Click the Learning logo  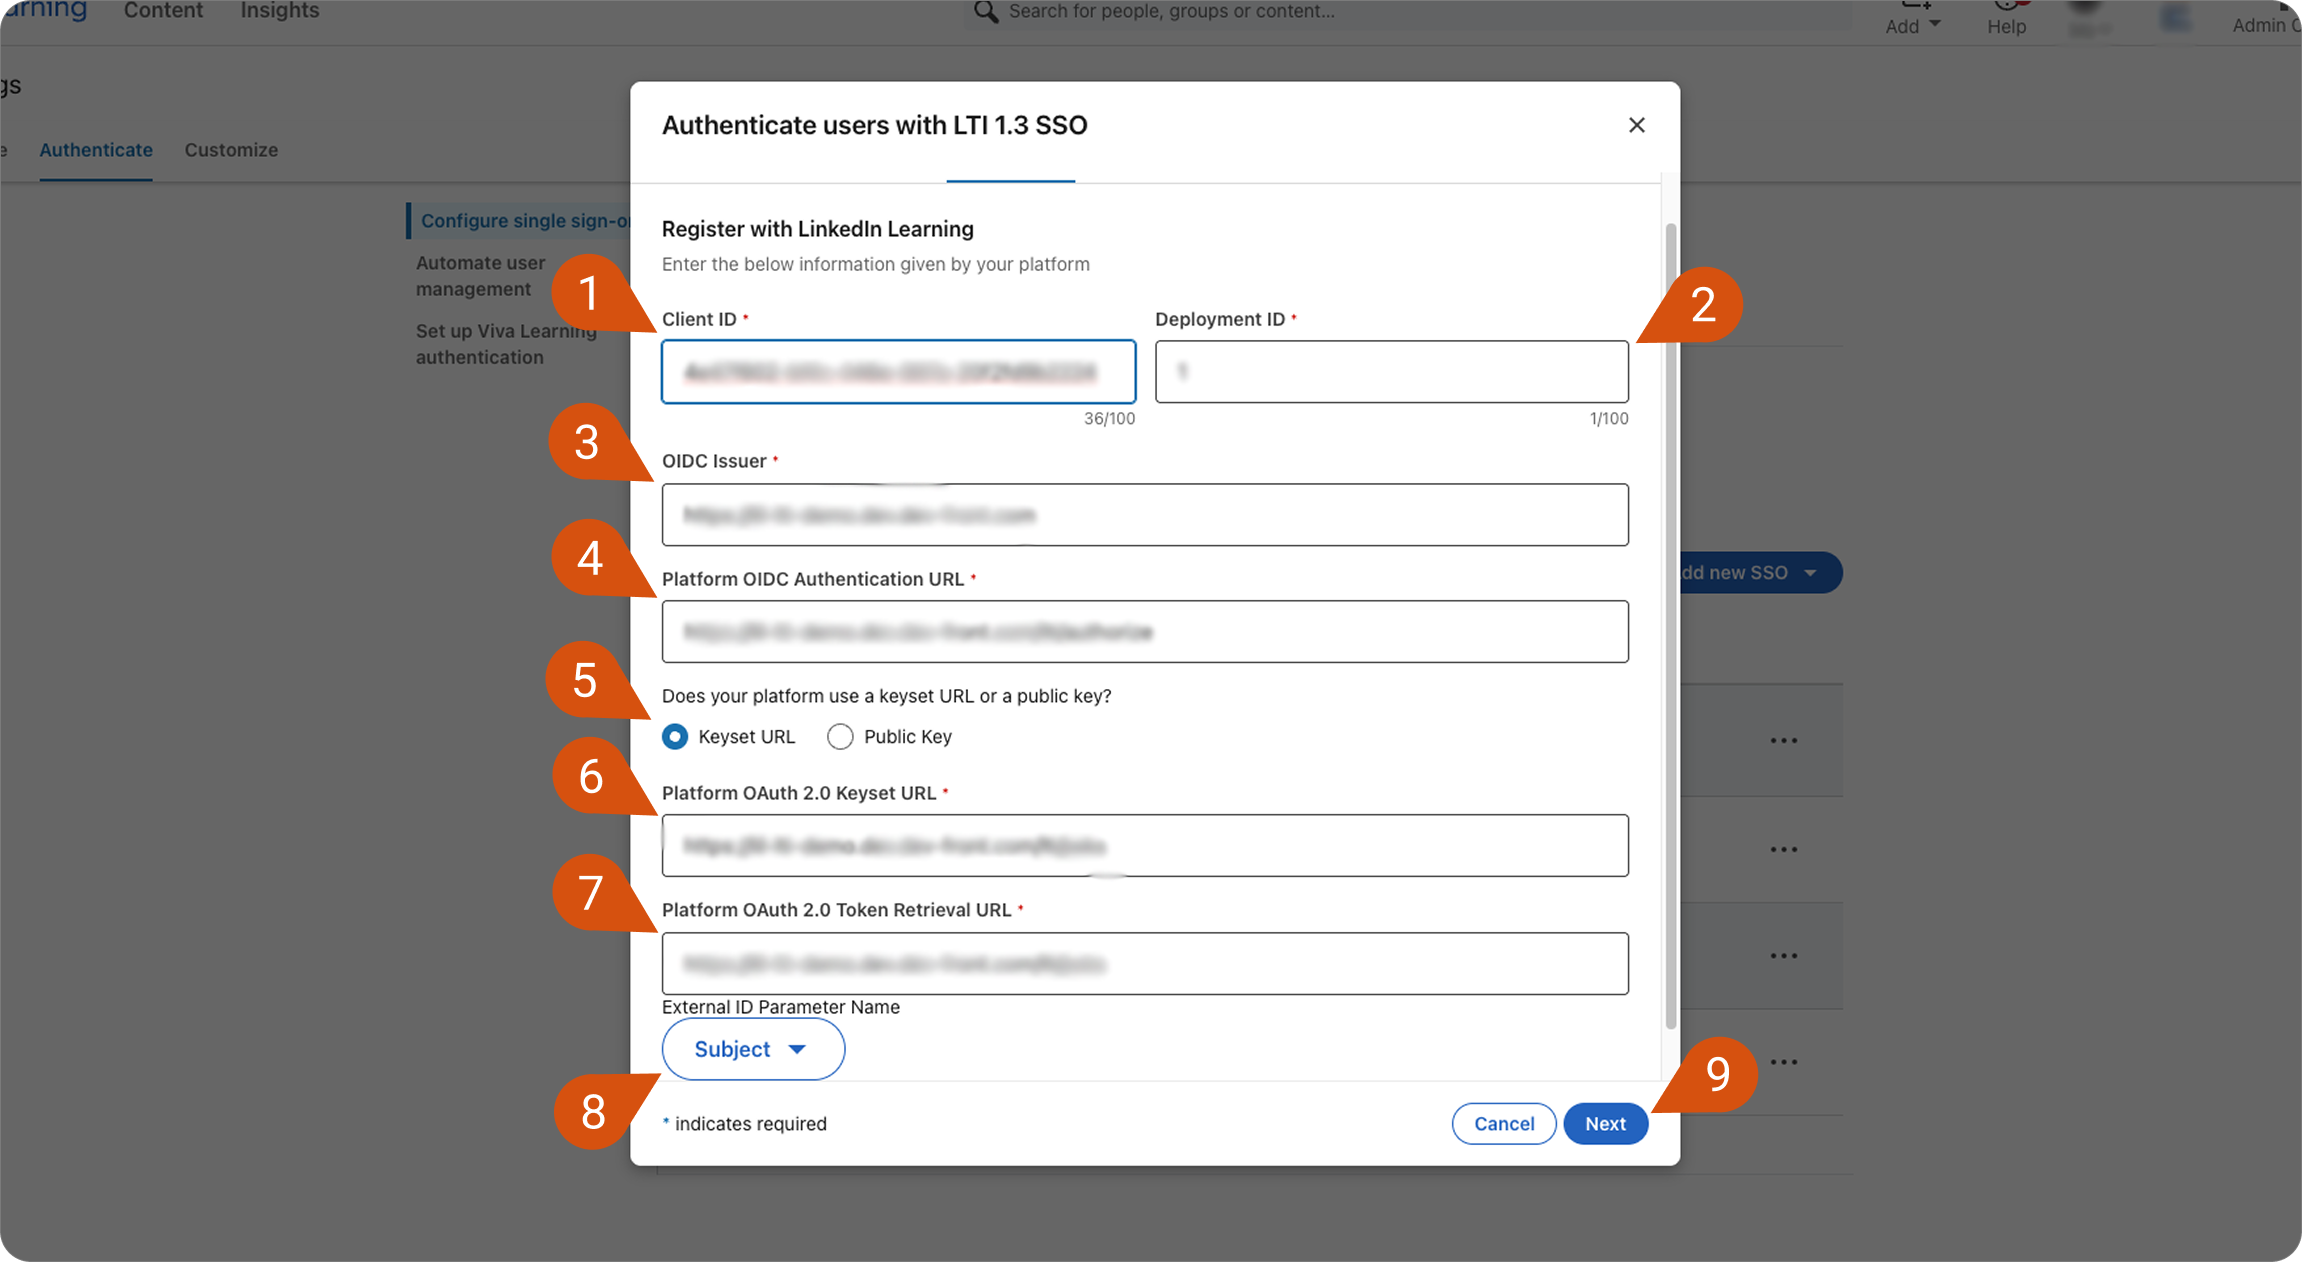[43, 11]
